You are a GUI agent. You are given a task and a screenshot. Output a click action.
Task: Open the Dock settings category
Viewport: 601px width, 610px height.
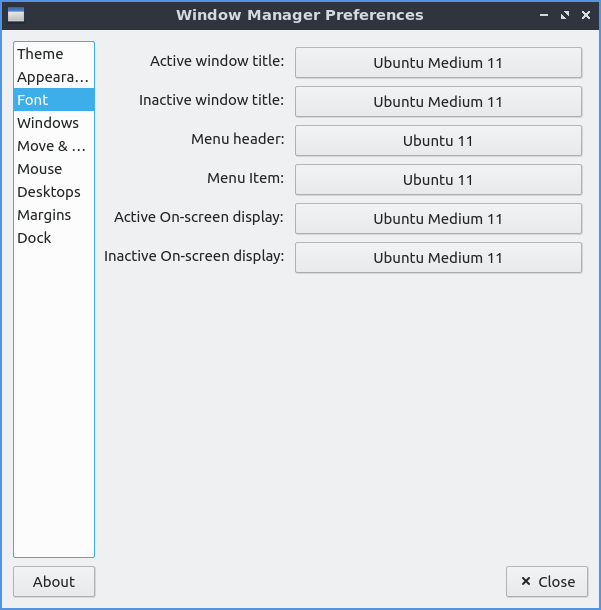point(34,238)
